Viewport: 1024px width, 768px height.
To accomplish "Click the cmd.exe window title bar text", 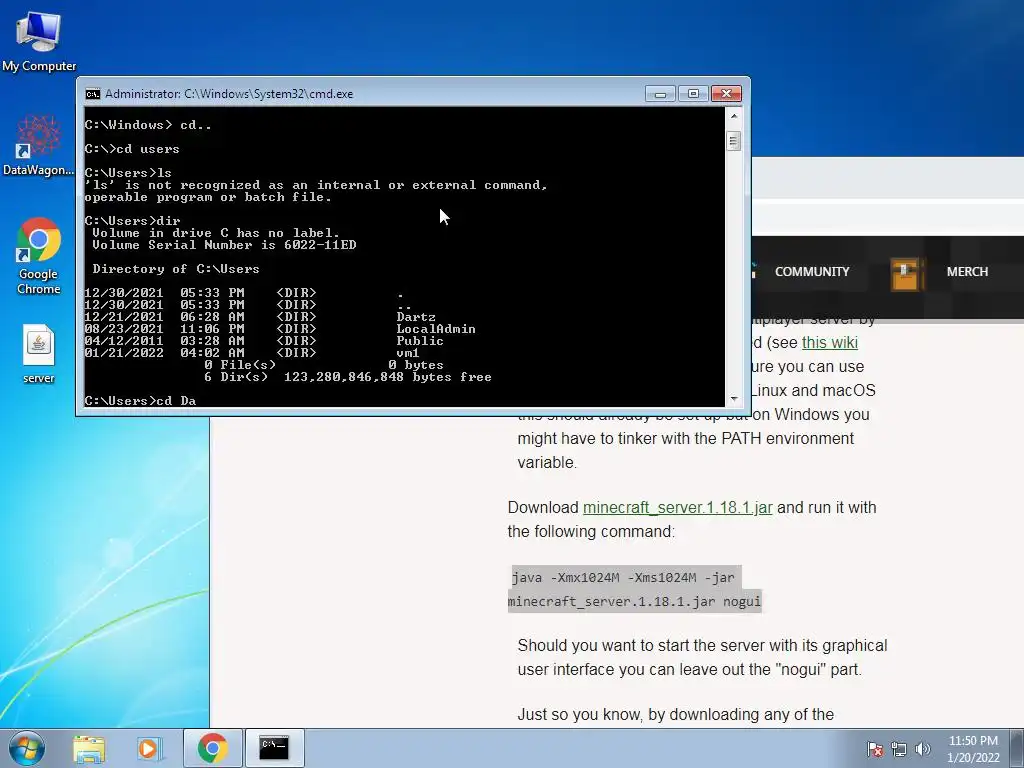I will tap(229, 94).
